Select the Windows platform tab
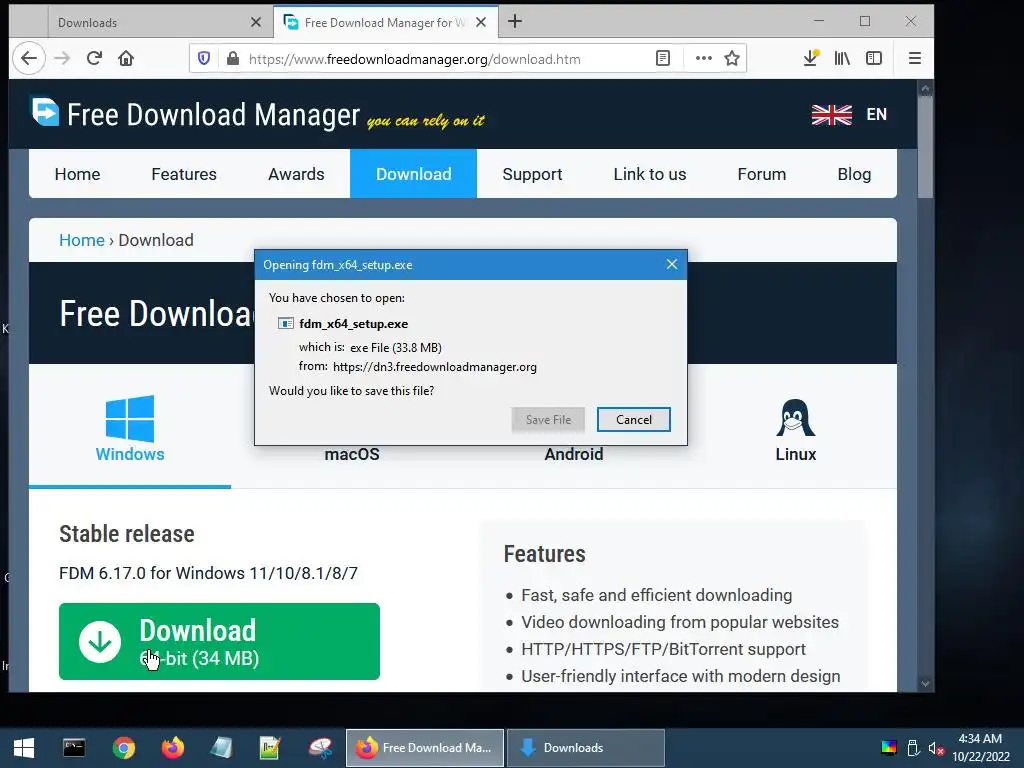Viewport: 1024px width, 768px height. click(130, 428)
